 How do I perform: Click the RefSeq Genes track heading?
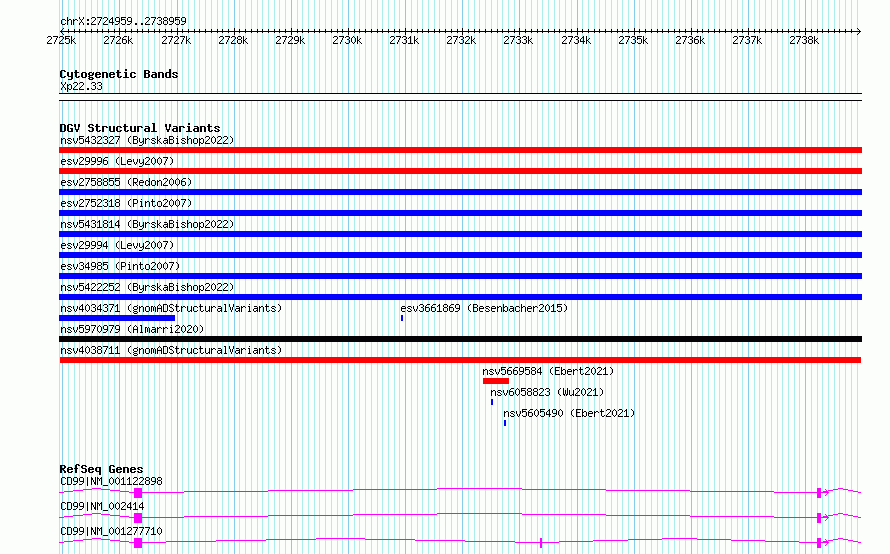[x=101, y=469]
